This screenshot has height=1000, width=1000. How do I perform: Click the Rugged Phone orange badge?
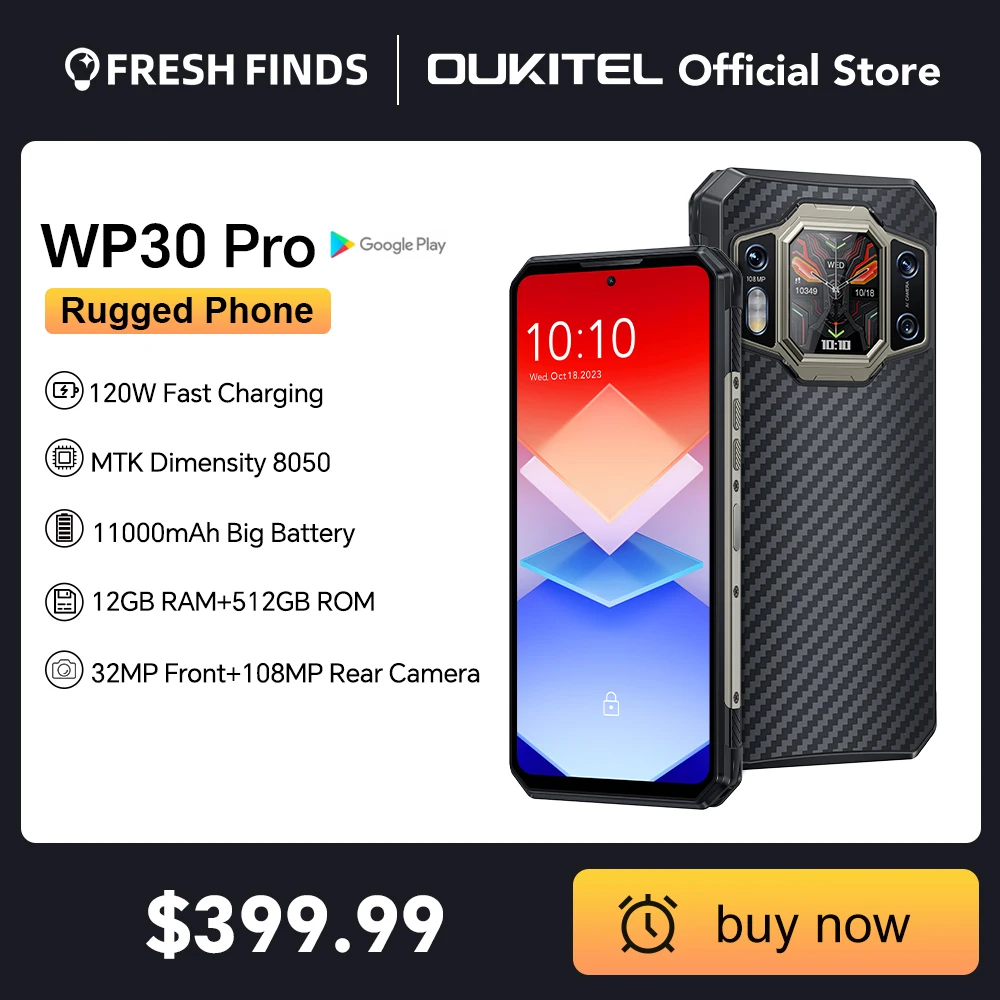click(188, 311)
